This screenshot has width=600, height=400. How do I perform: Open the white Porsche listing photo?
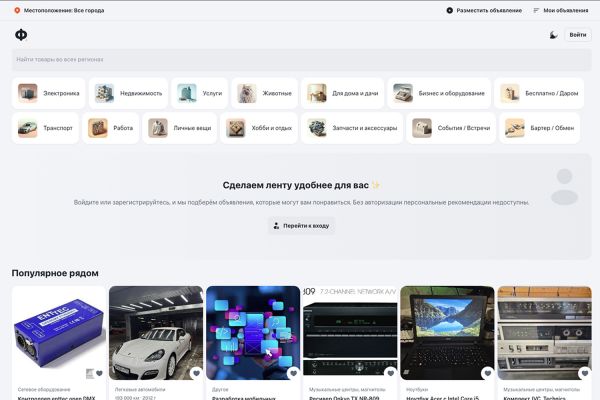point(156,333)
